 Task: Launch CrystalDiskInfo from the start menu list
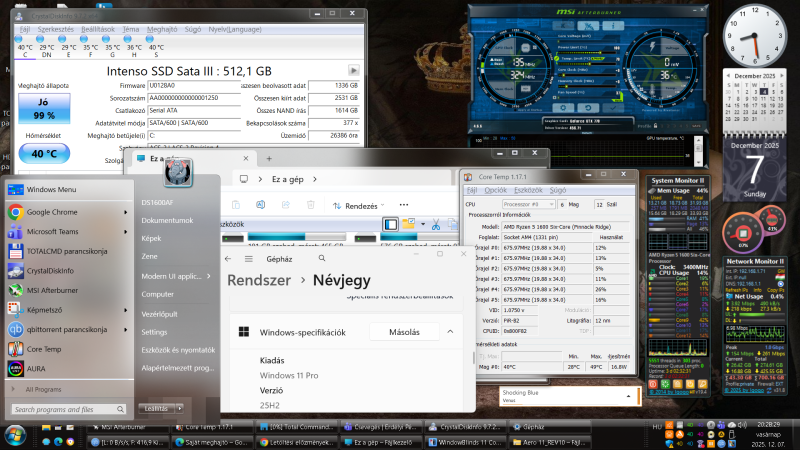click(x=67, y=270)
